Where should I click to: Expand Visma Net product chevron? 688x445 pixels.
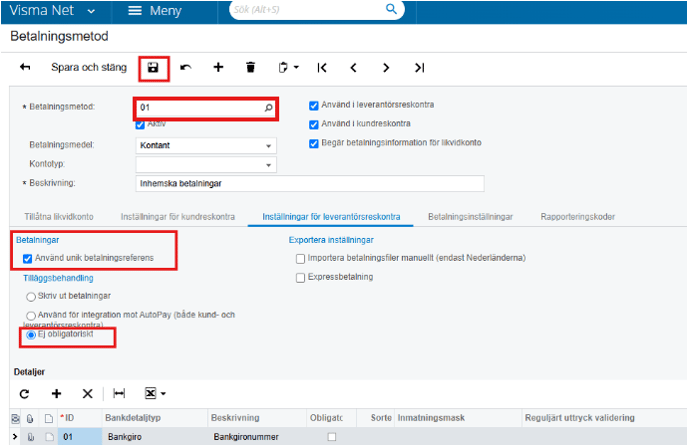91,11
